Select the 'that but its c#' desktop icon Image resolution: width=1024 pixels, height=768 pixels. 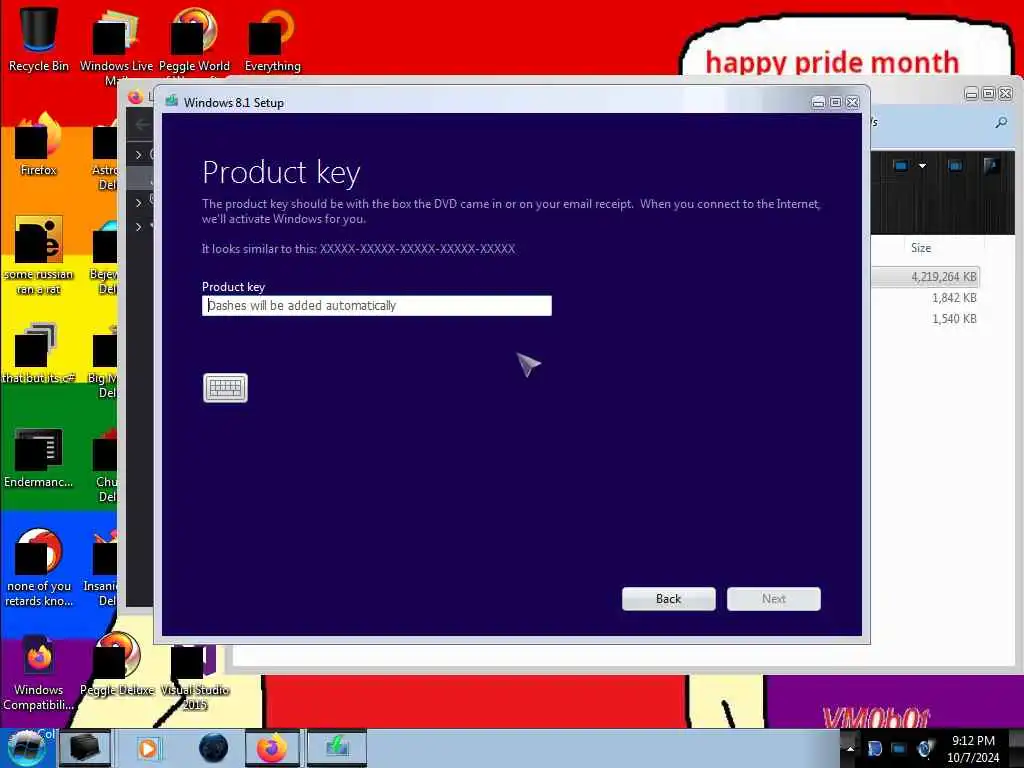(39, 353)
